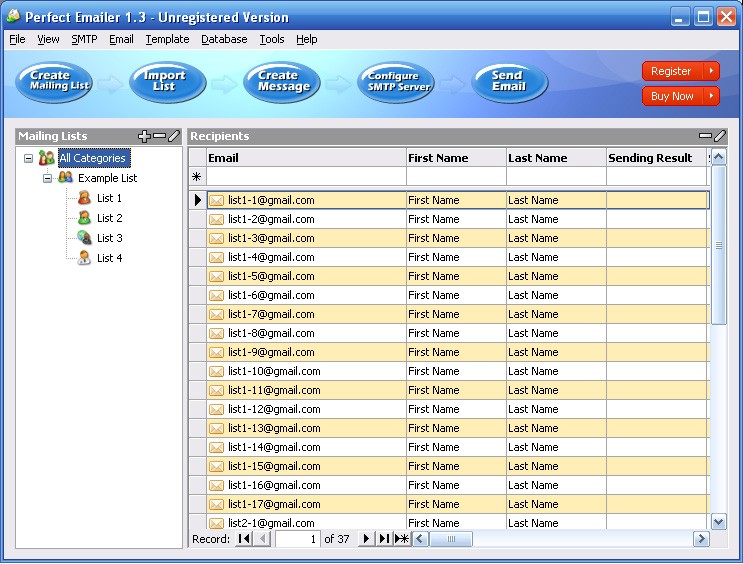Screen dimensions: 743x564
Task: Click the record number input field
Action: pos(297,539)
